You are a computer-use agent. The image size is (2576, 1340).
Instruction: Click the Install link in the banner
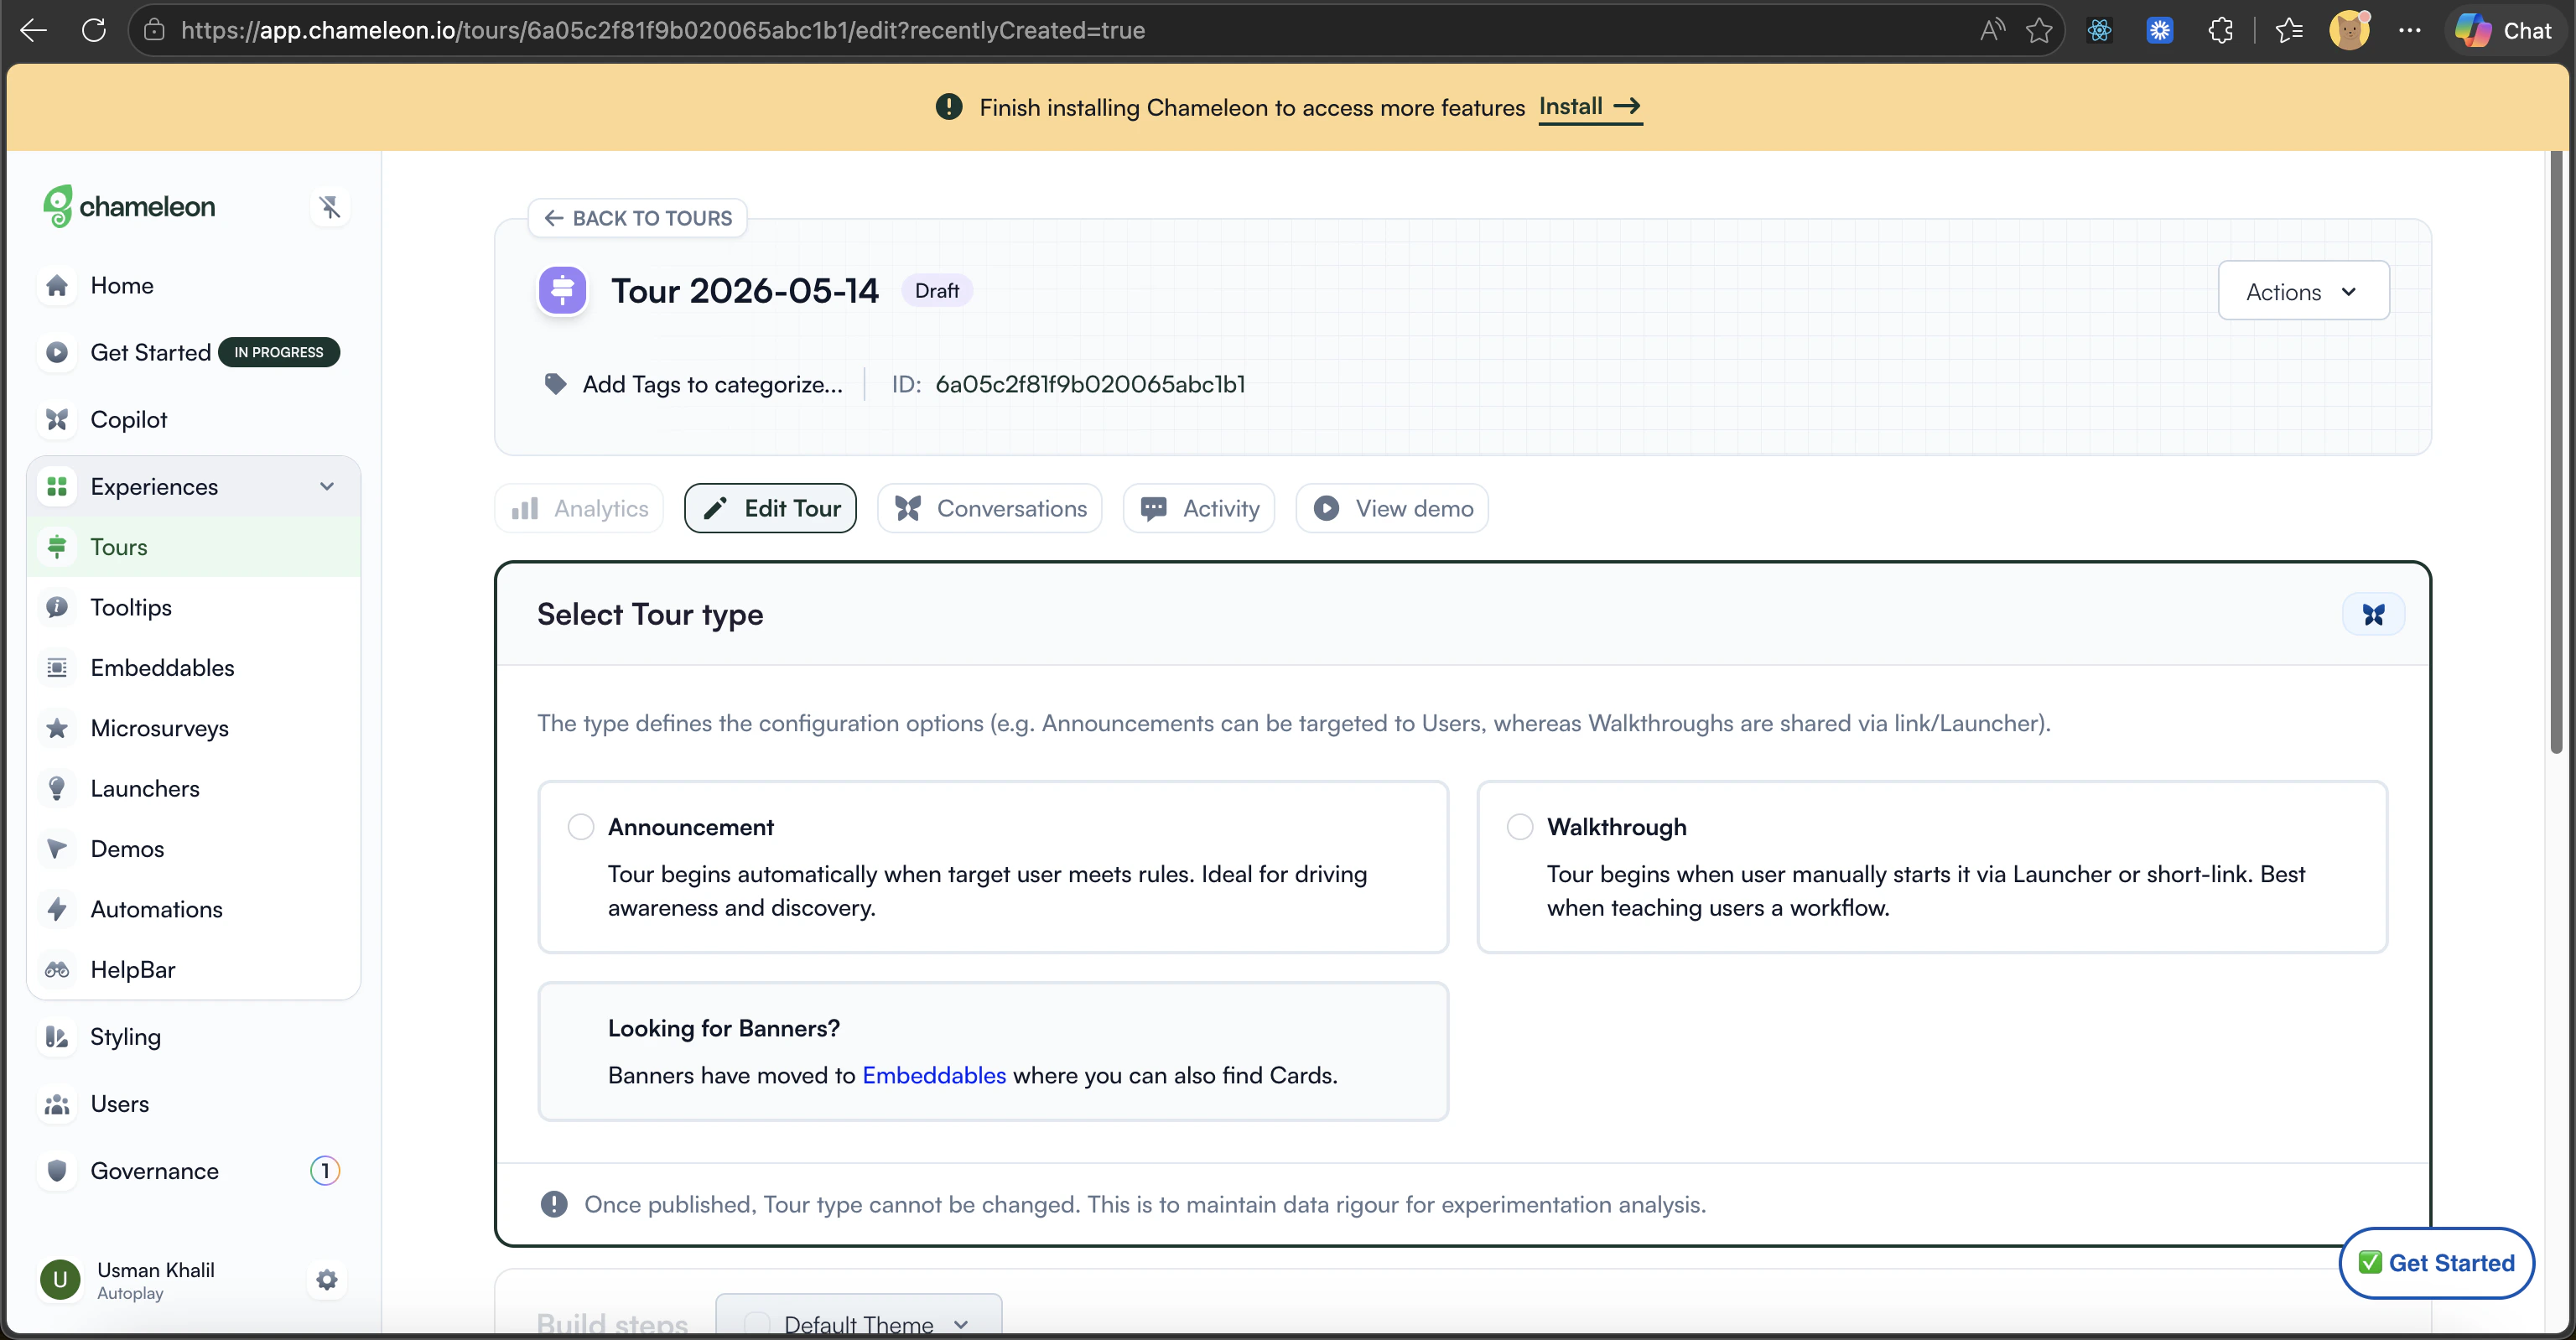tap(1590, 106)
